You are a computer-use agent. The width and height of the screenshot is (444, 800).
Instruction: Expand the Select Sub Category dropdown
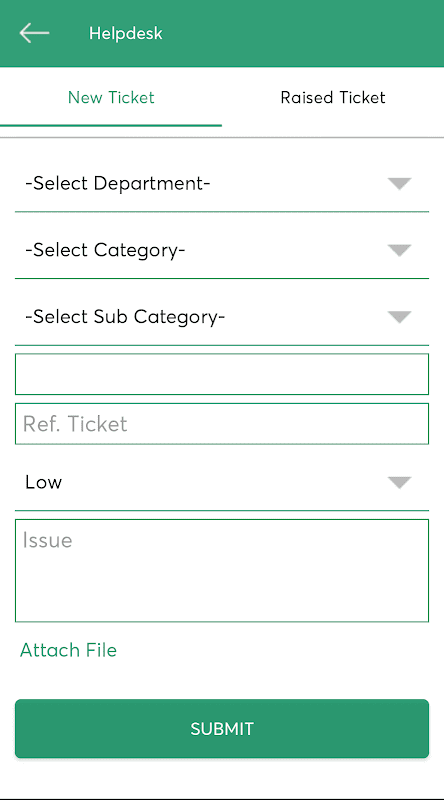pyautogui.click(x=222, y=317)
